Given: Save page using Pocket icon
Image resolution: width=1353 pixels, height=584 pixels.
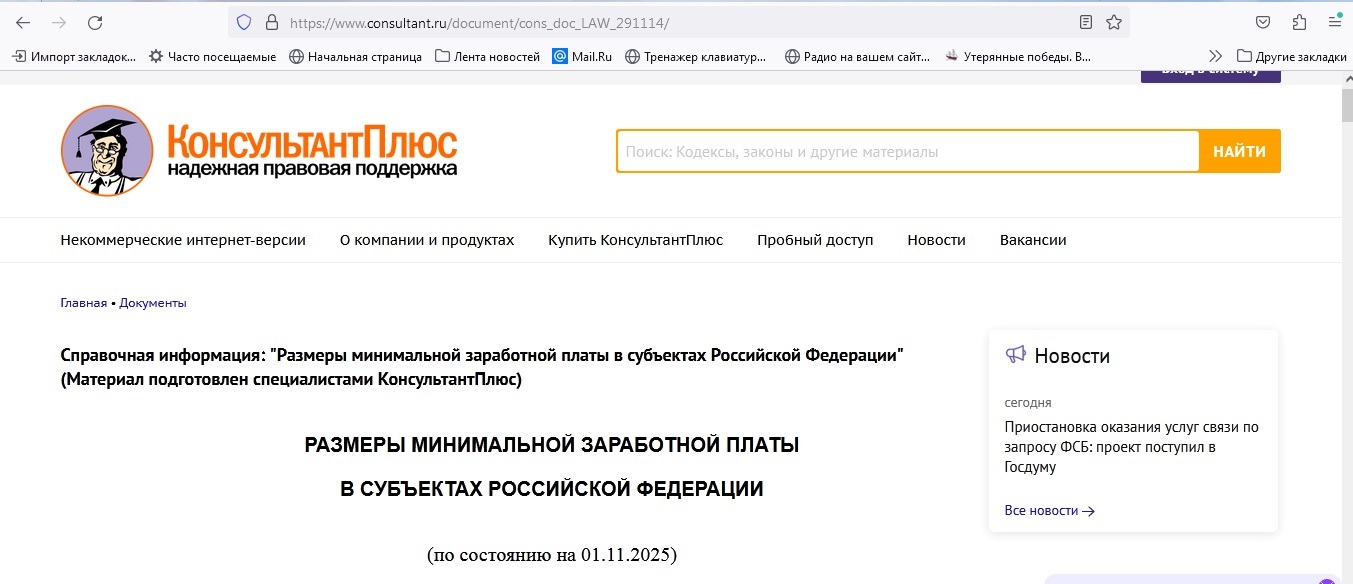Looking at the screenshot, I should tap(1263, 22).
